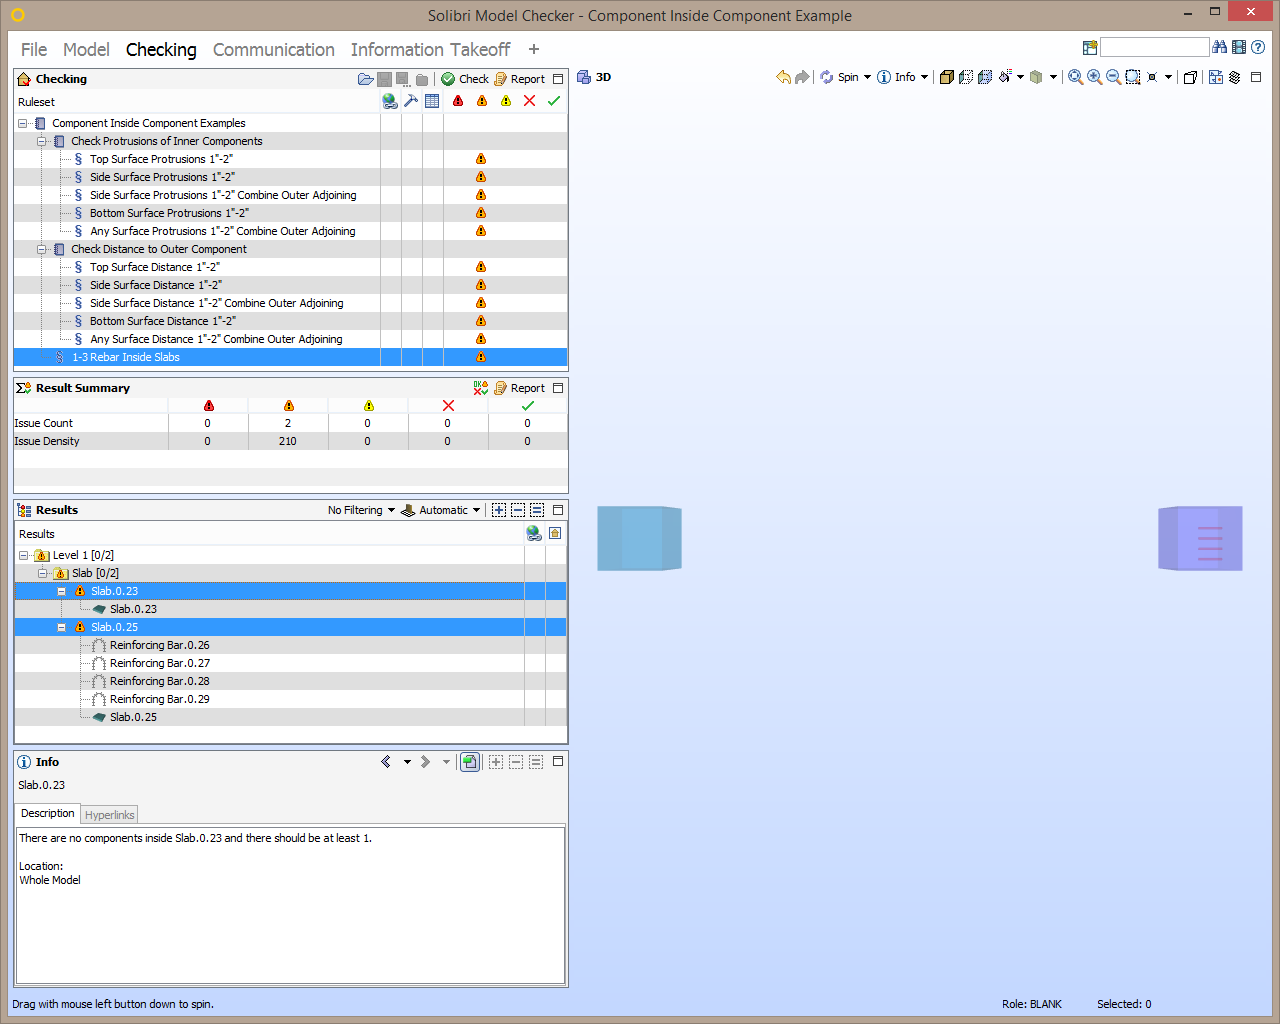1280x1024 pixels.
Task: Click collapse all icon in Results panel
Action: [x=518, y=510]
